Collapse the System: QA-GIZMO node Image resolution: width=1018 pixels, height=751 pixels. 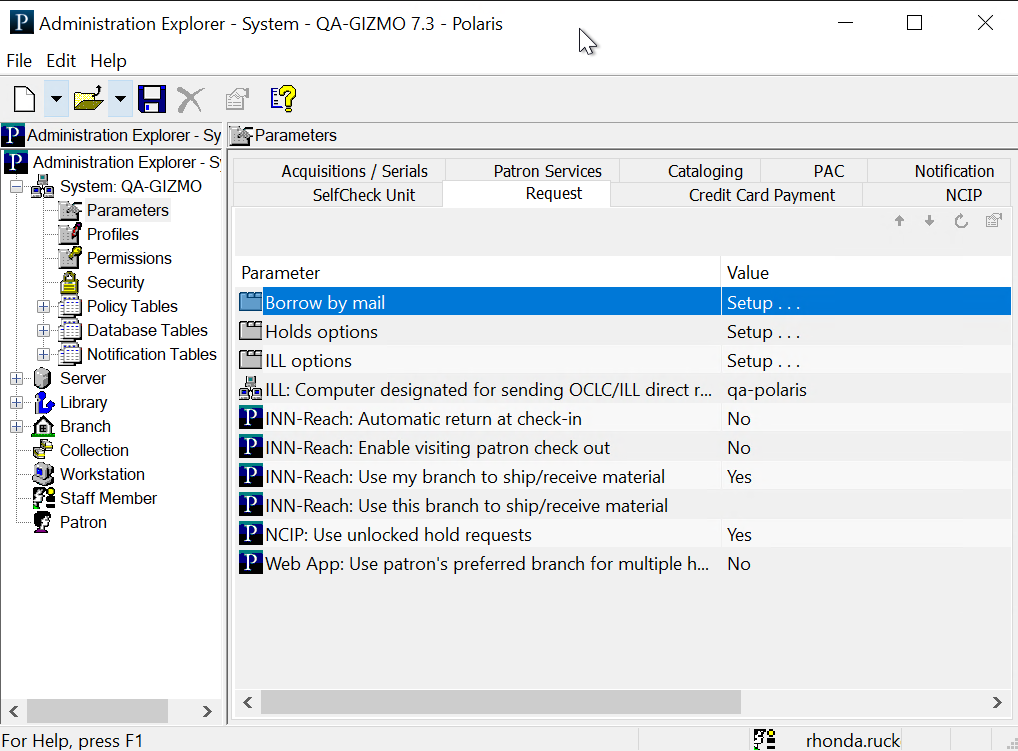click(x=17, y=186)
